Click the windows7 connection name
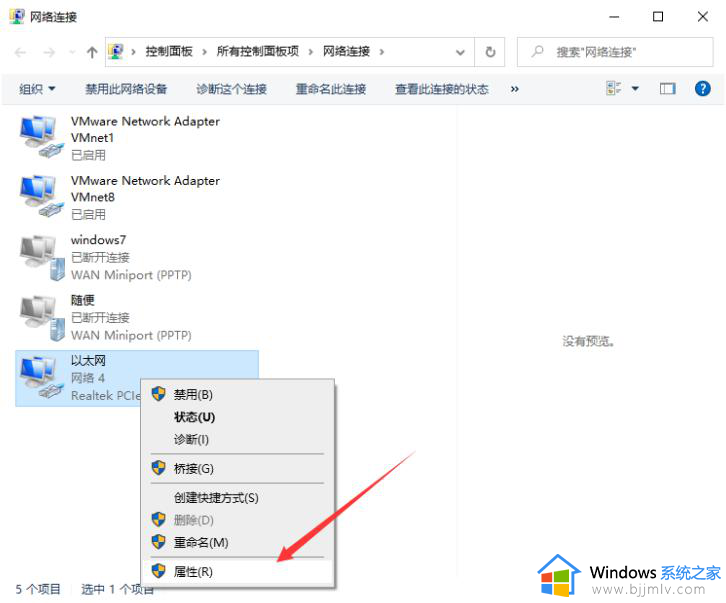Screen dimensions: 726x603 pyautogui.click(x=98, y=240)
